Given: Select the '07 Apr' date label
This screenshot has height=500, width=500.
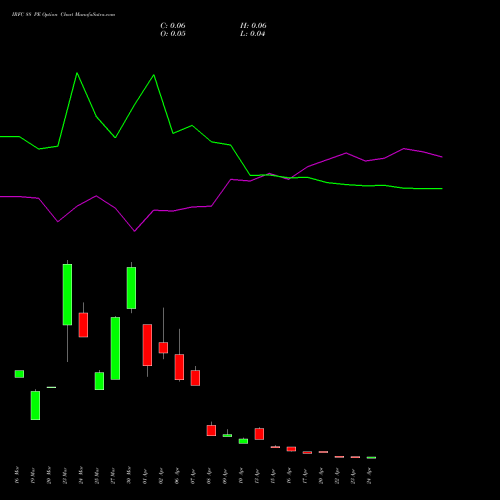Looking at the screenshot, I should [x=193, y=475].
